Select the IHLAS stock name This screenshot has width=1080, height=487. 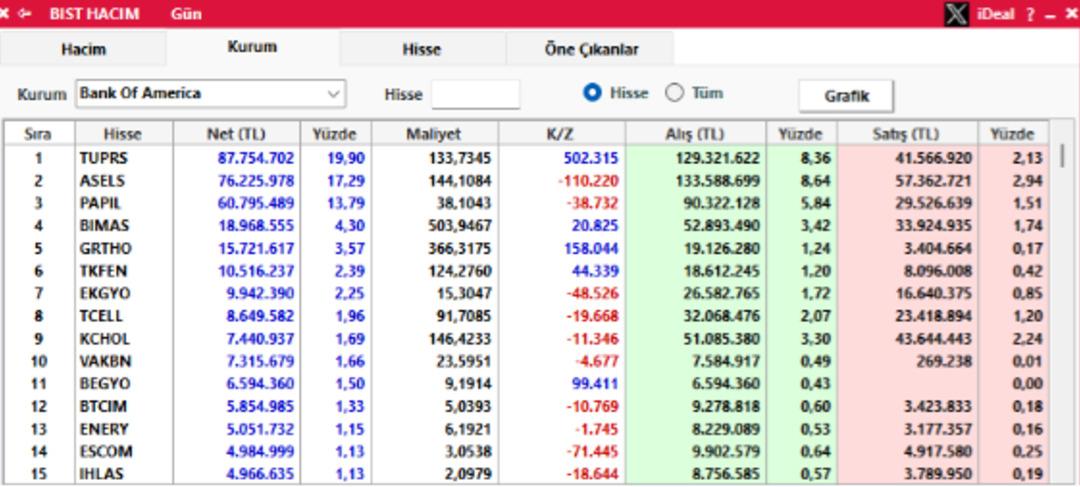(103, 474)
